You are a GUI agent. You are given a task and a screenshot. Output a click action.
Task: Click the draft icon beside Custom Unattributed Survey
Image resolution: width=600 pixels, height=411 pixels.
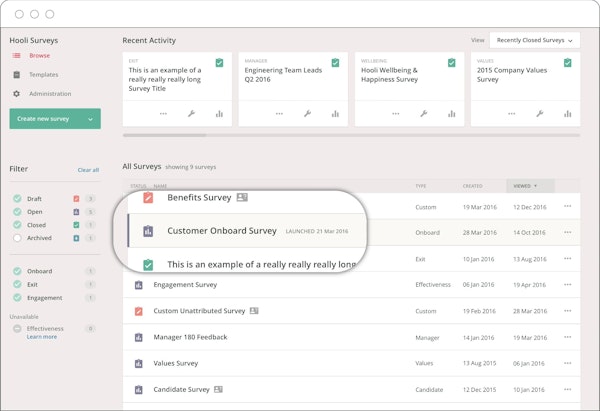tap(139, 311)
